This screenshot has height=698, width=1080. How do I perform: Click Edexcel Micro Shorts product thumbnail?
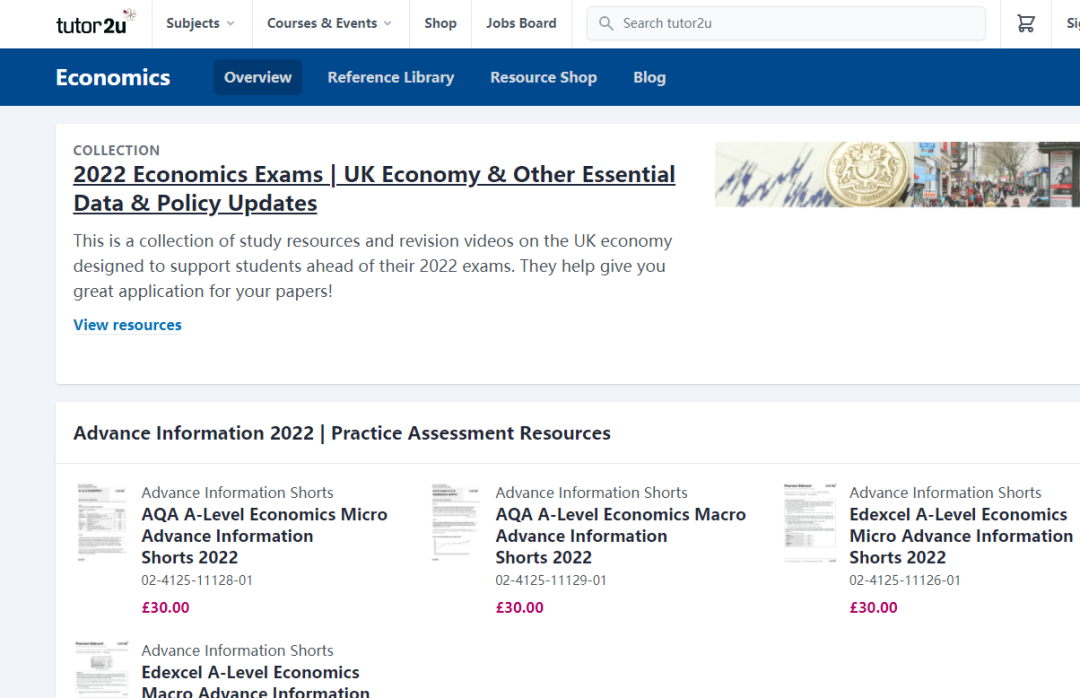coord(810,522)
